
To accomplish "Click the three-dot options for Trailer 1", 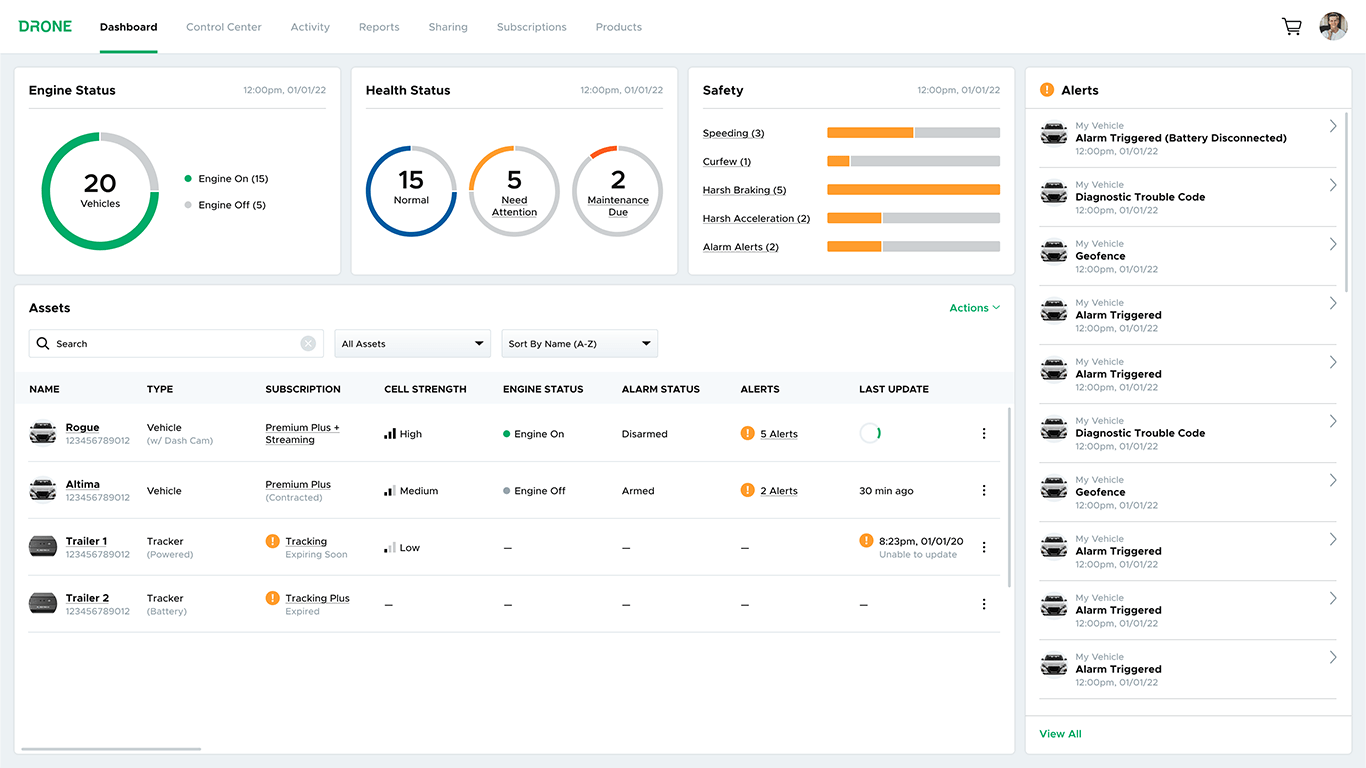I will tap(983, 547).
